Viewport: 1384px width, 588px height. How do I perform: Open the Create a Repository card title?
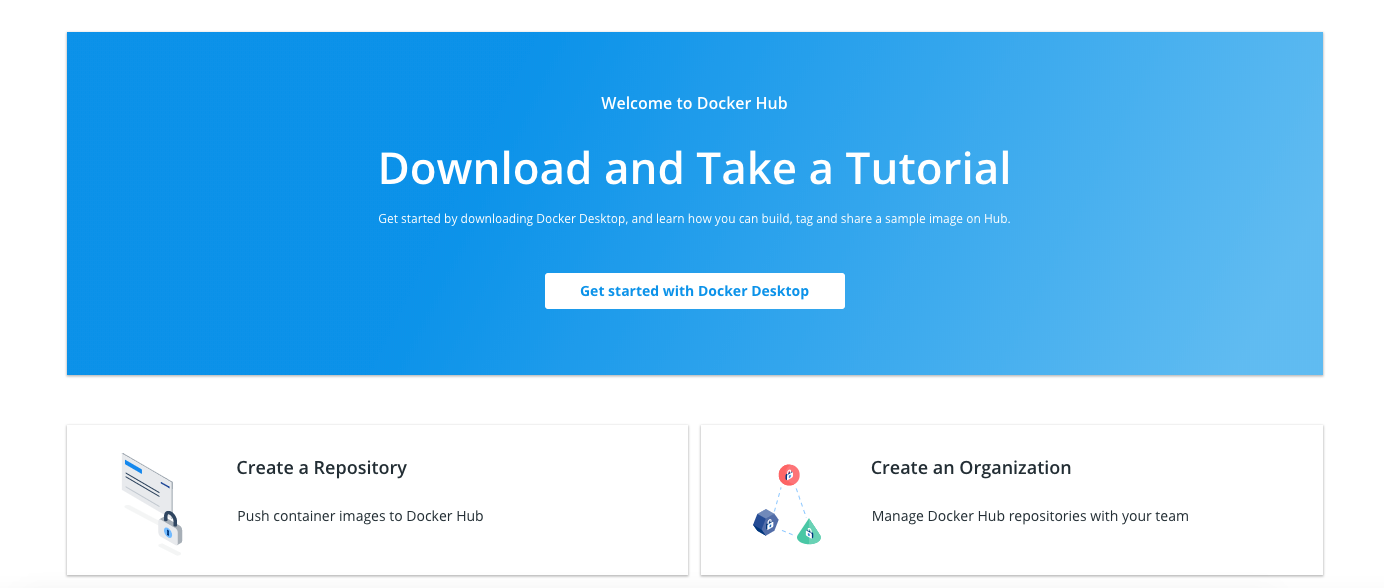click(x=321, y=468)
